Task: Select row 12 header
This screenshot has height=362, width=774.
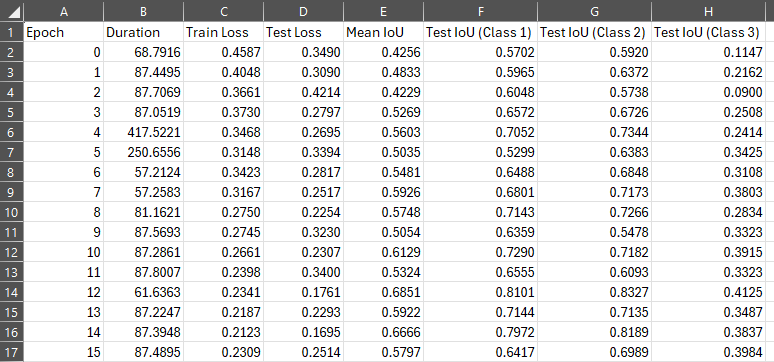Action: coord(12,252)
